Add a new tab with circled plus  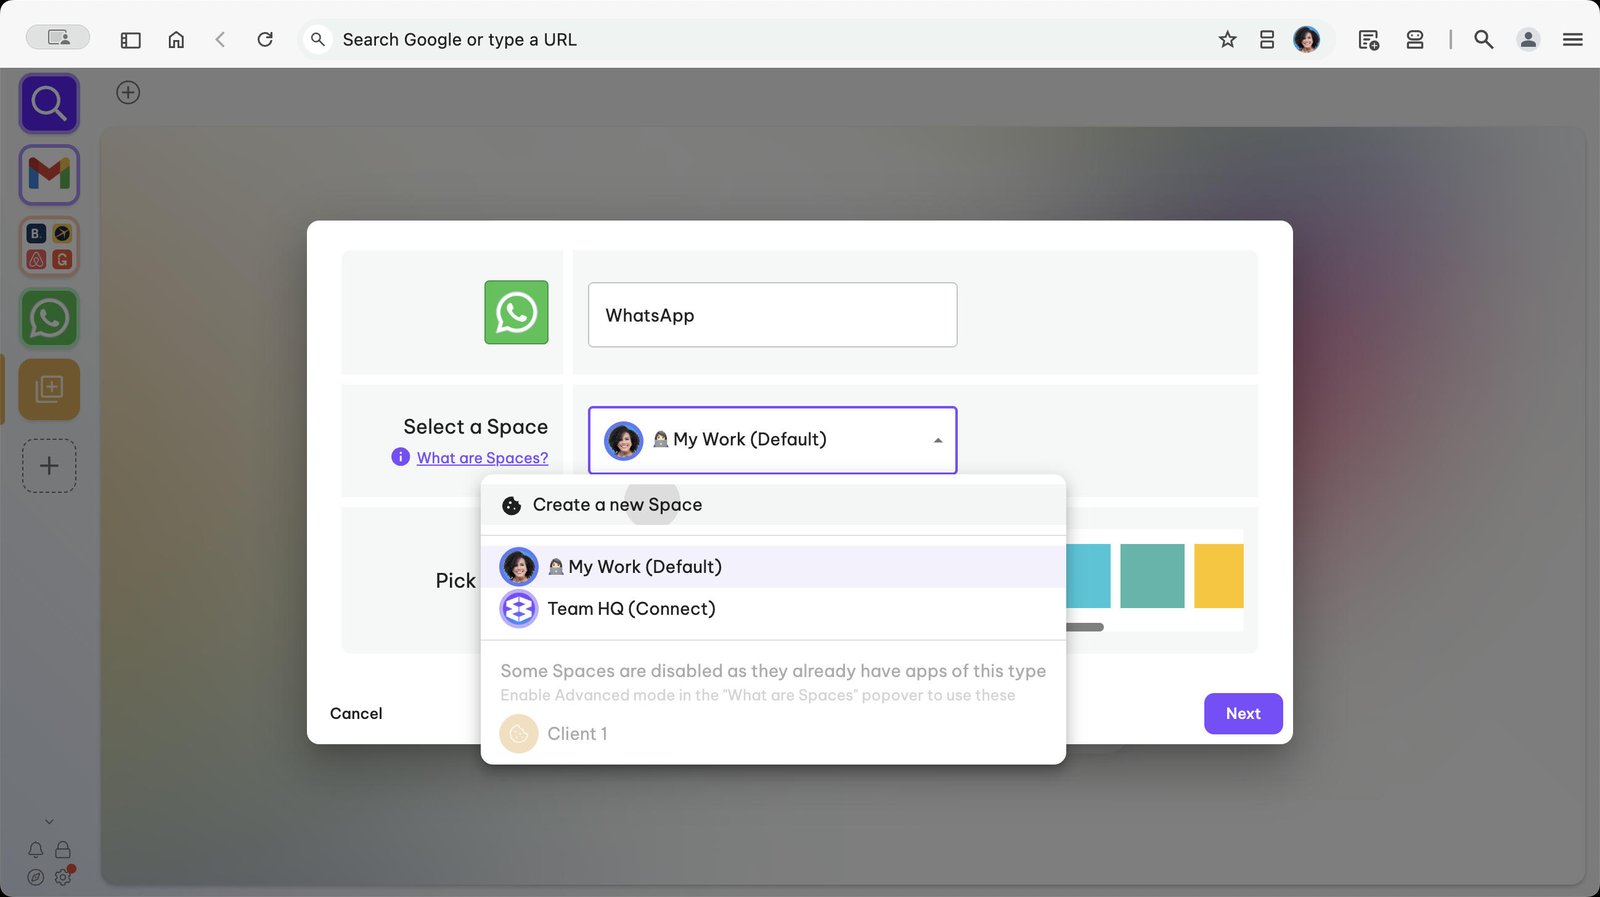128,93
